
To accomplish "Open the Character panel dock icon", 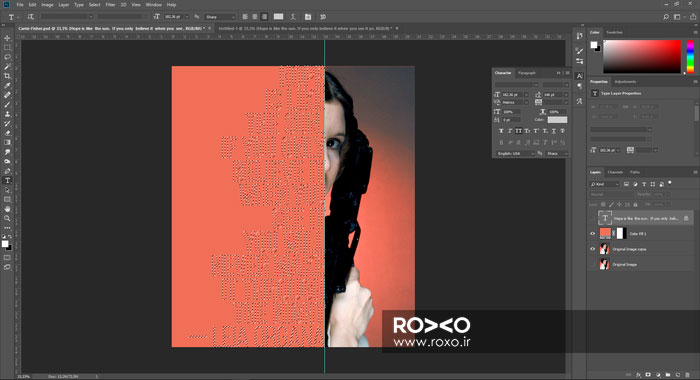I will (x=579, y=76).
